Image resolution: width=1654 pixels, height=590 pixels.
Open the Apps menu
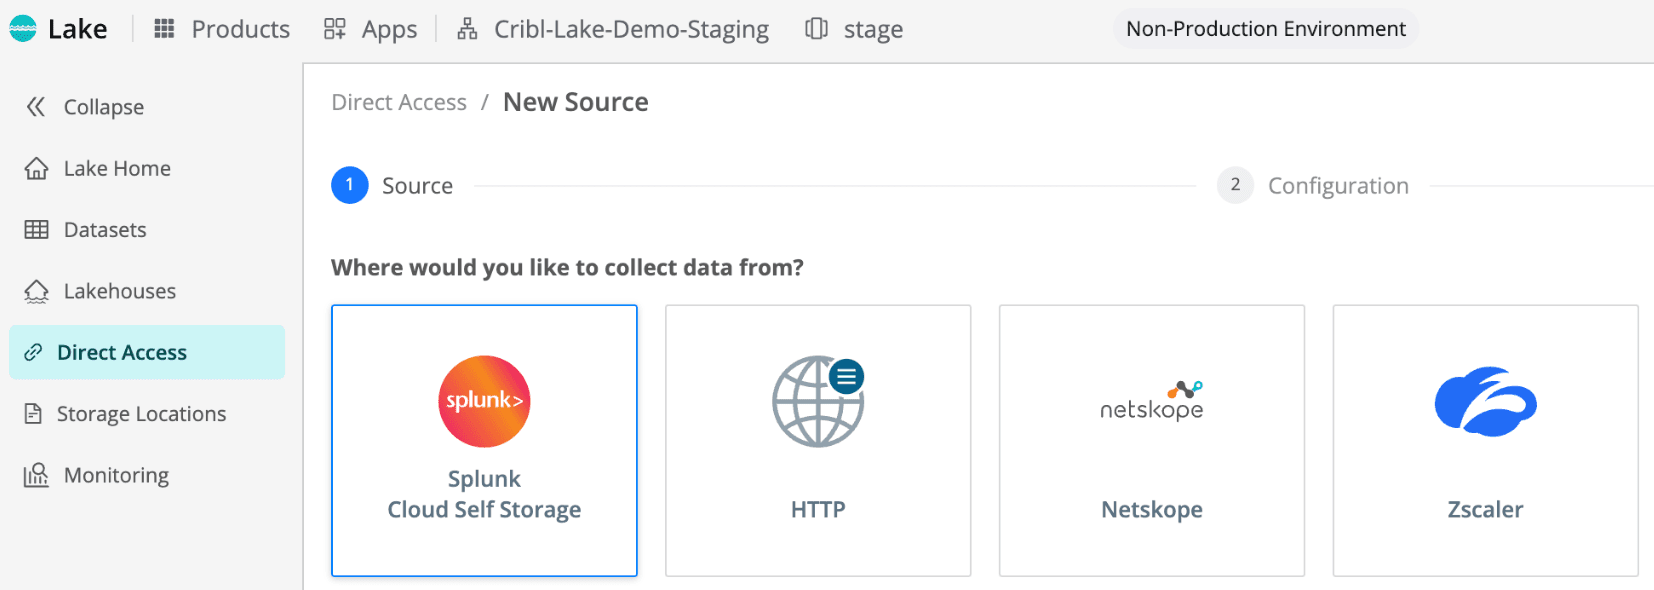[x=370, y=29]
